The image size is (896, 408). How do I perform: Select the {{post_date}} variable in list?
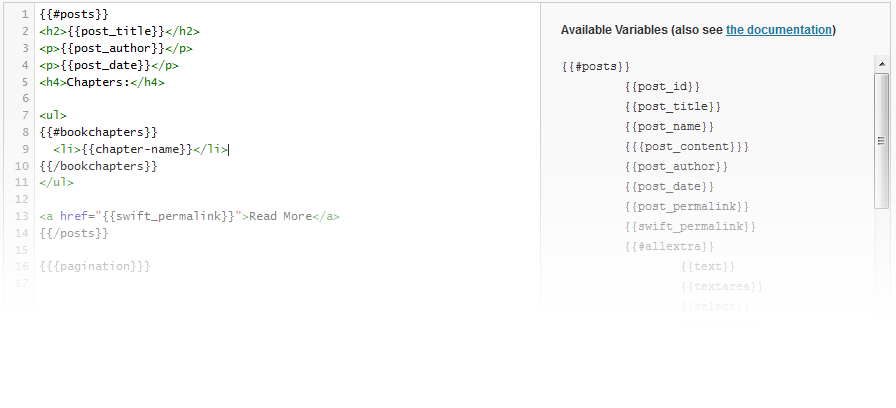pos(669,187)
